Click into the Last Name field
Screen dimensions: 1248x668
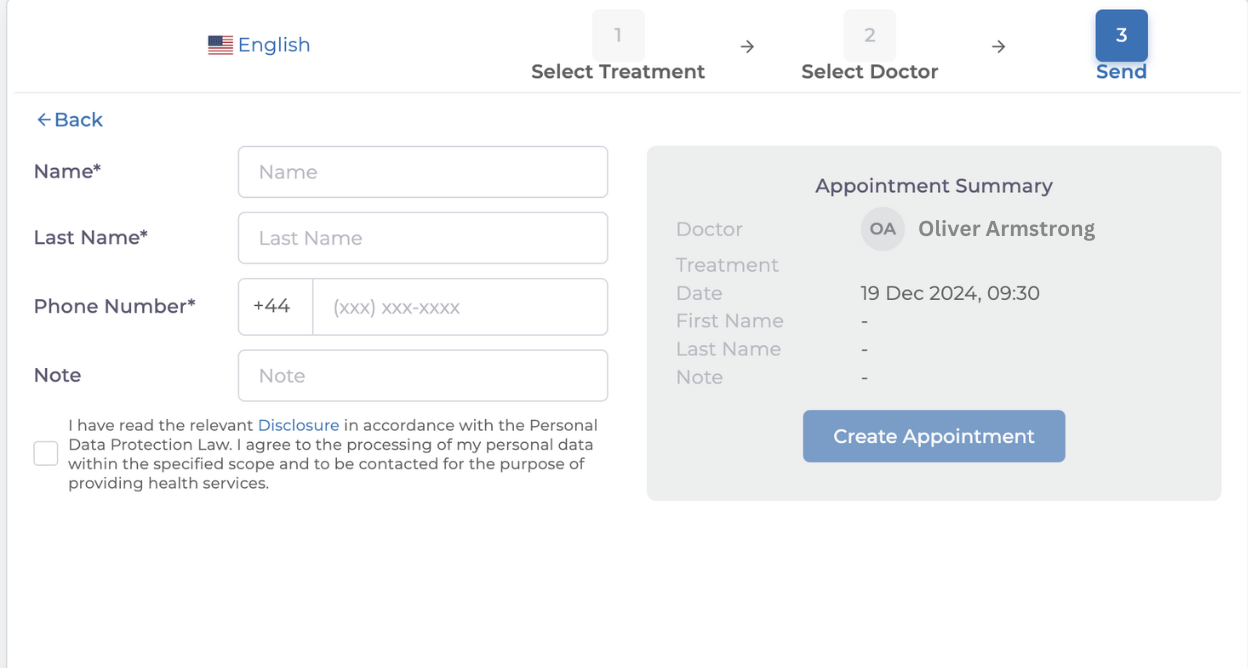(x=422, y=238)
